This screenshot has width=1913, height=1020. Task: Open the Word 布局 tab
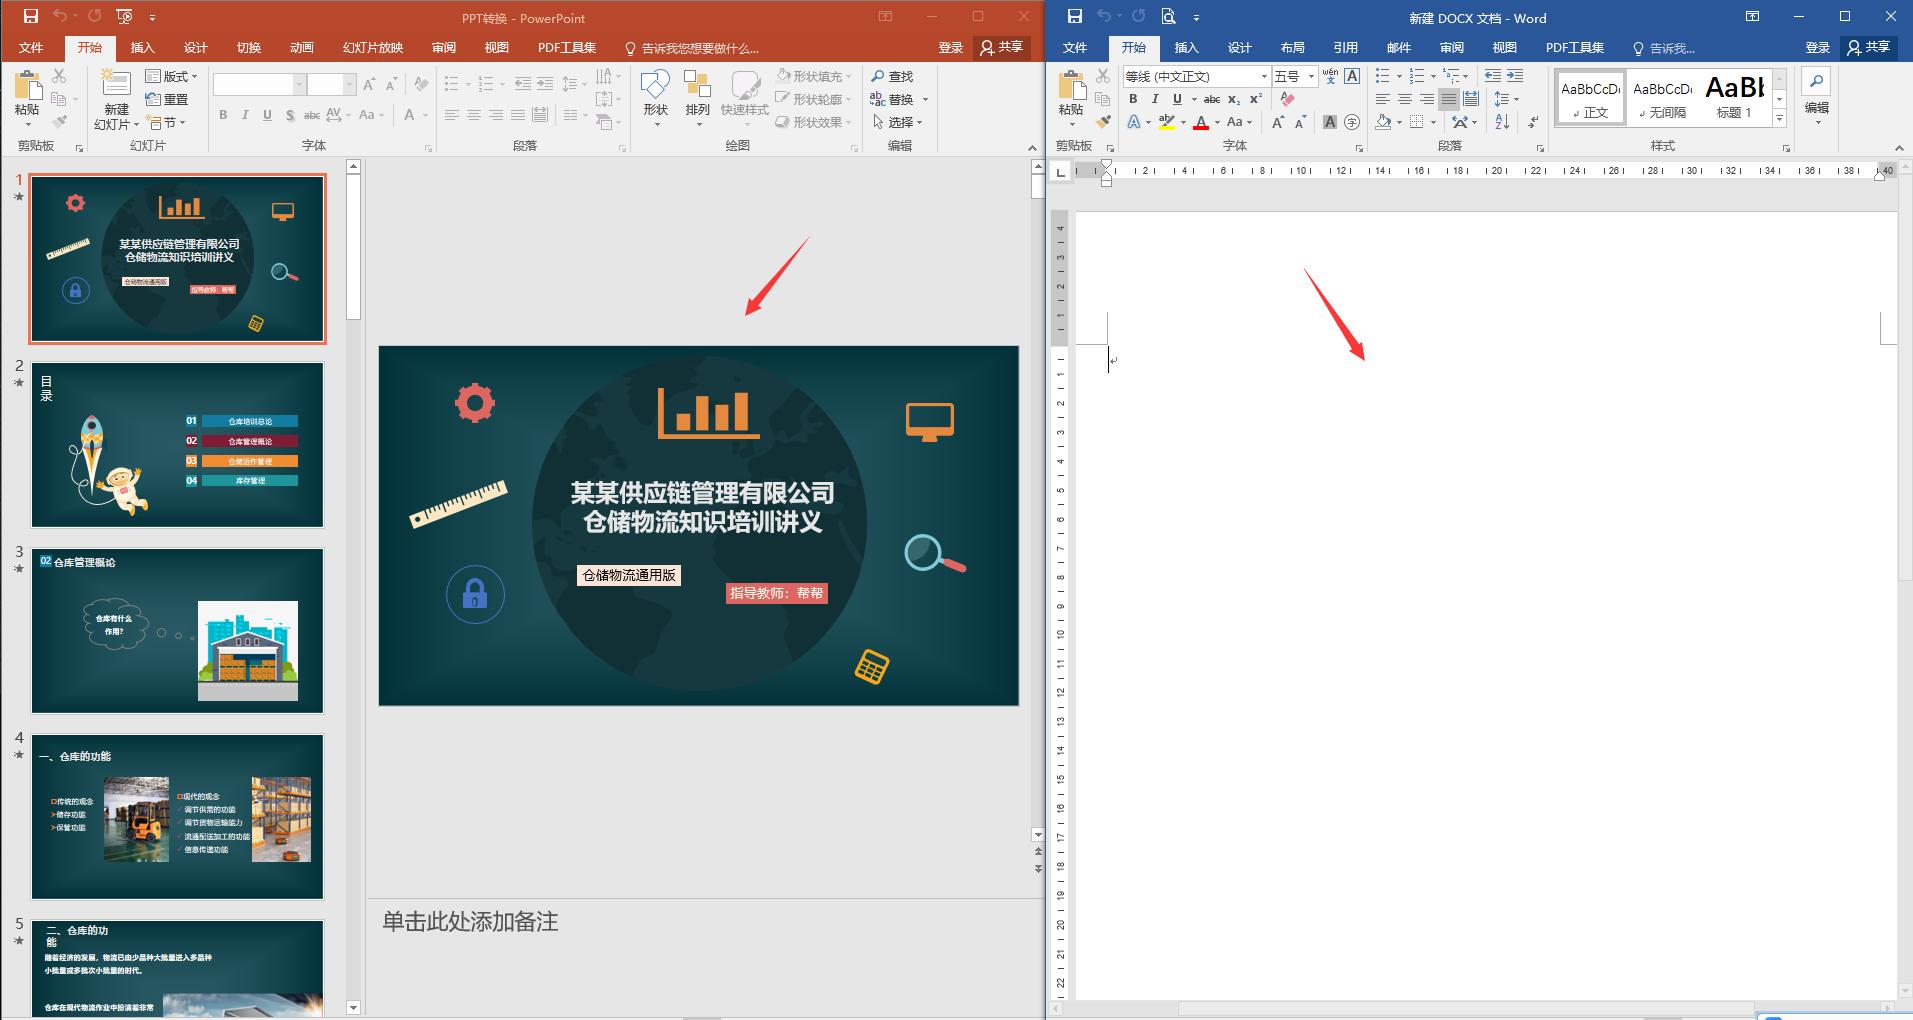coord(1292,48)
